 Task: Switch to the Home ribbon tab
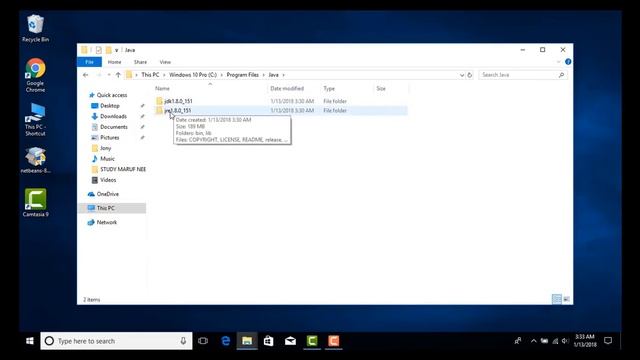click(x=114, y=62)
